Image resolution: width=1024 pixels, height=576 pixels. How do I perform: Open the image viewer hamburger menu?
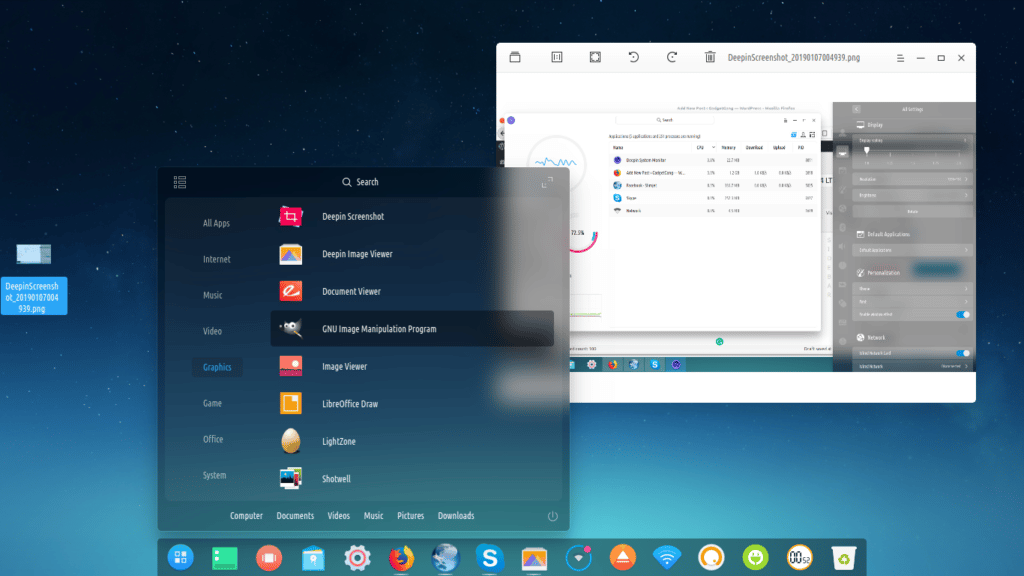(900, 57)
